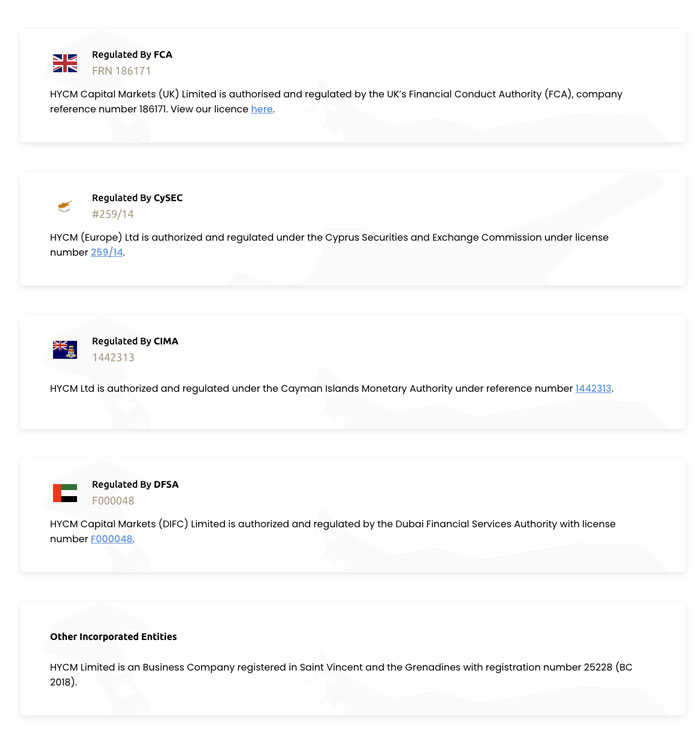Click the grey 'F000048' number under DFSA

tap(113, 500)
